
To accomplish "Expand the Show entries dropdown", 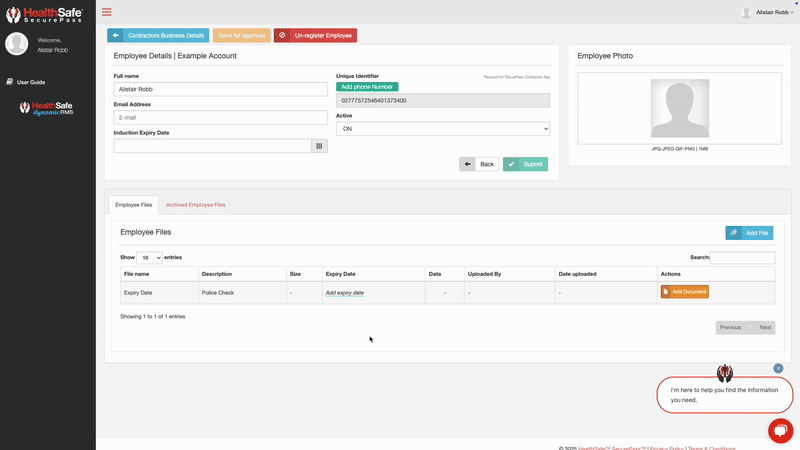I will pos(149,257).
